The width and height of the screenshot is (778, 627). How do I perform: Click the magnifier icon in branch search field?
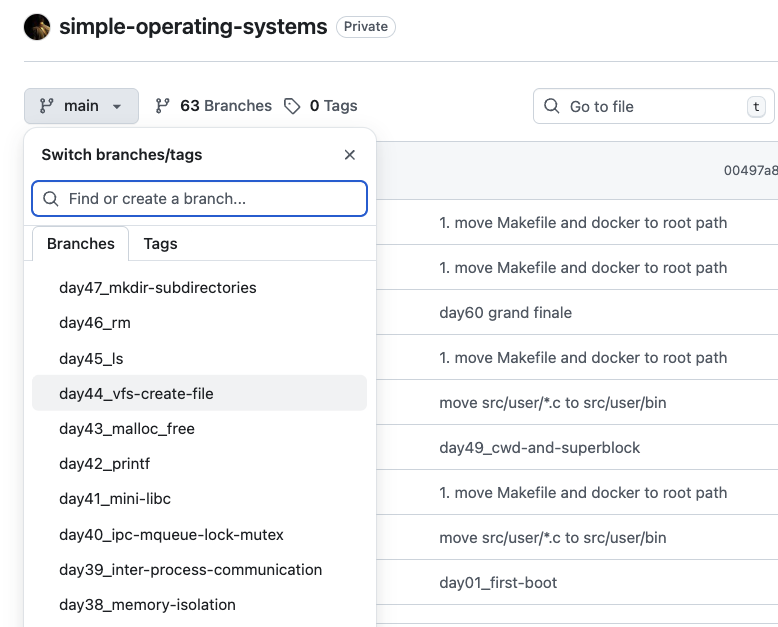(x=51, y=199)
